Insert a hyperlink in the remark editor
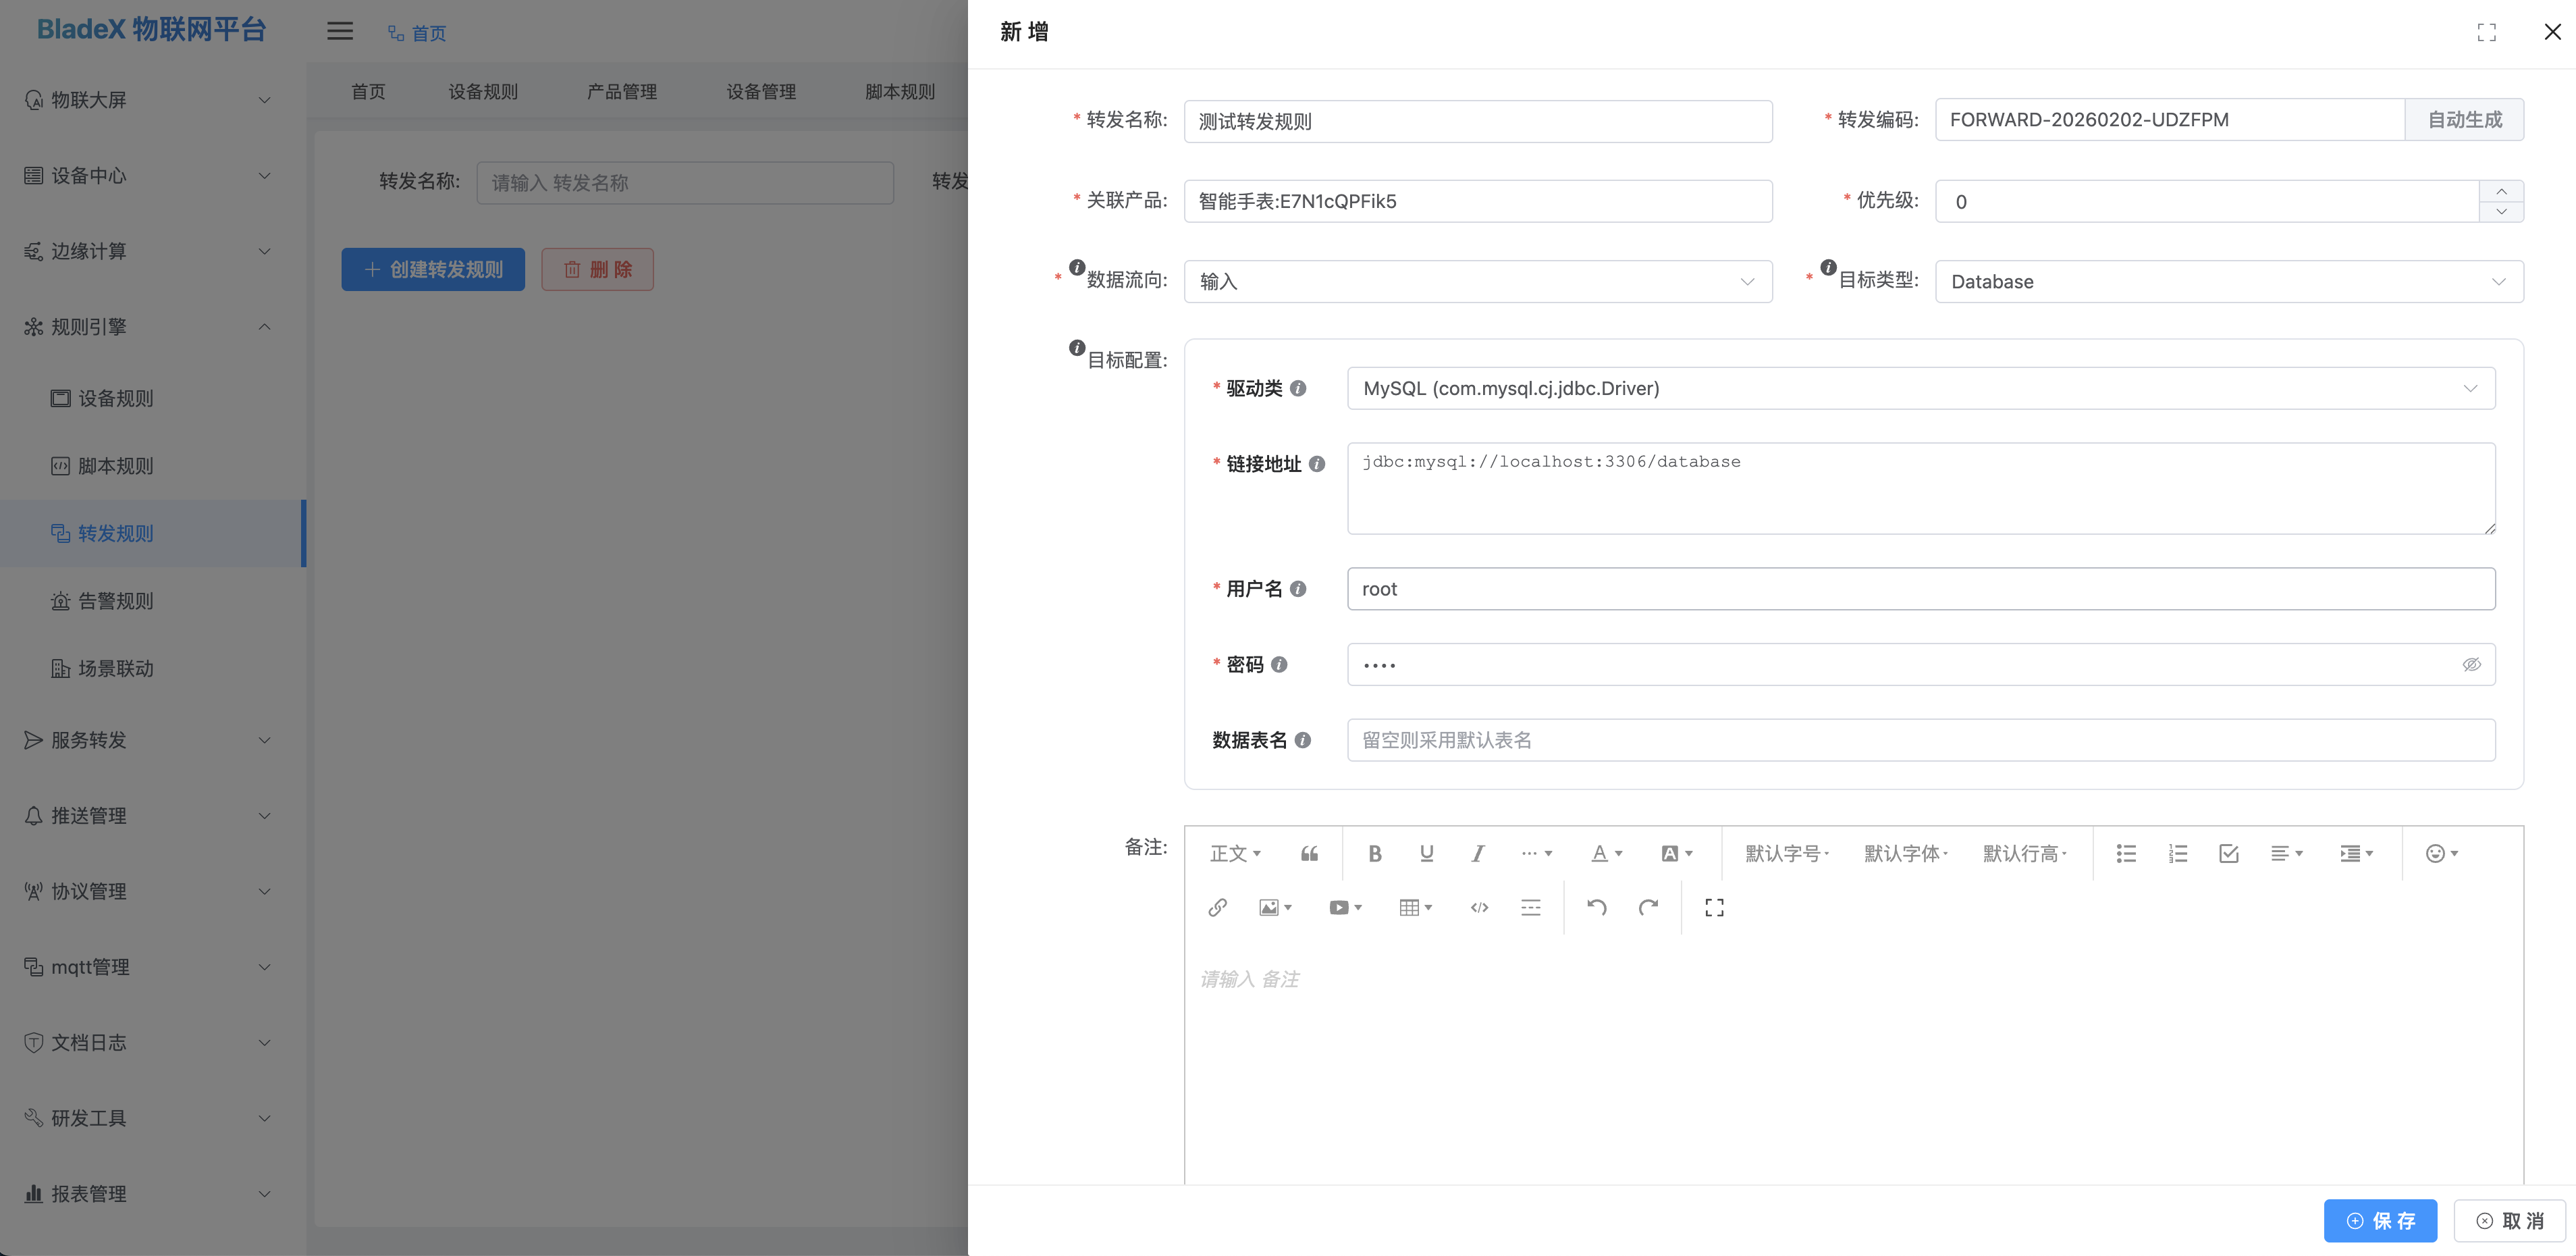Screen dimensions: 2576x1256 click(x=1217, y=907)
